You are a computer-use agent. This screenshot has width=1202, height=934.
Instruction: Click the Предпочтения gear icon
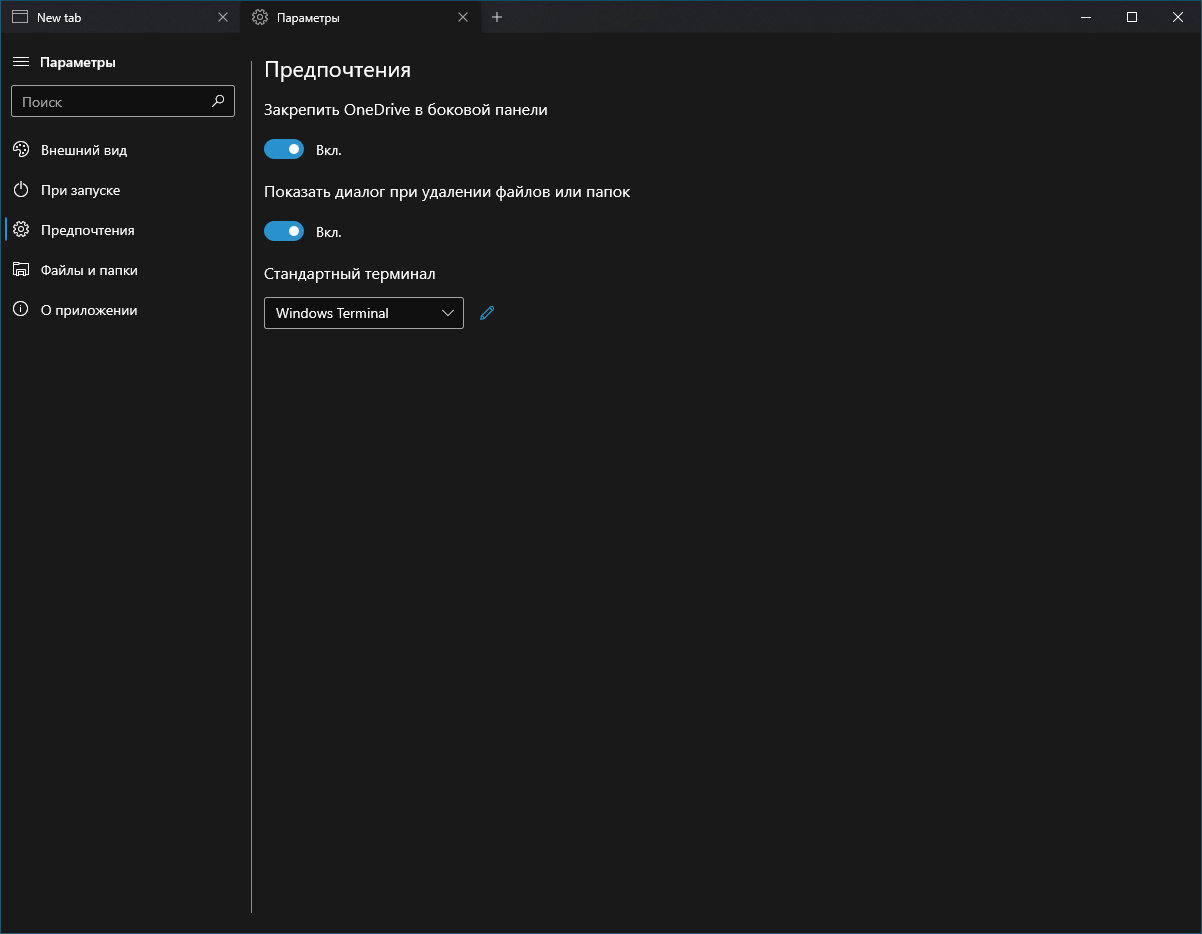[21, 229]
